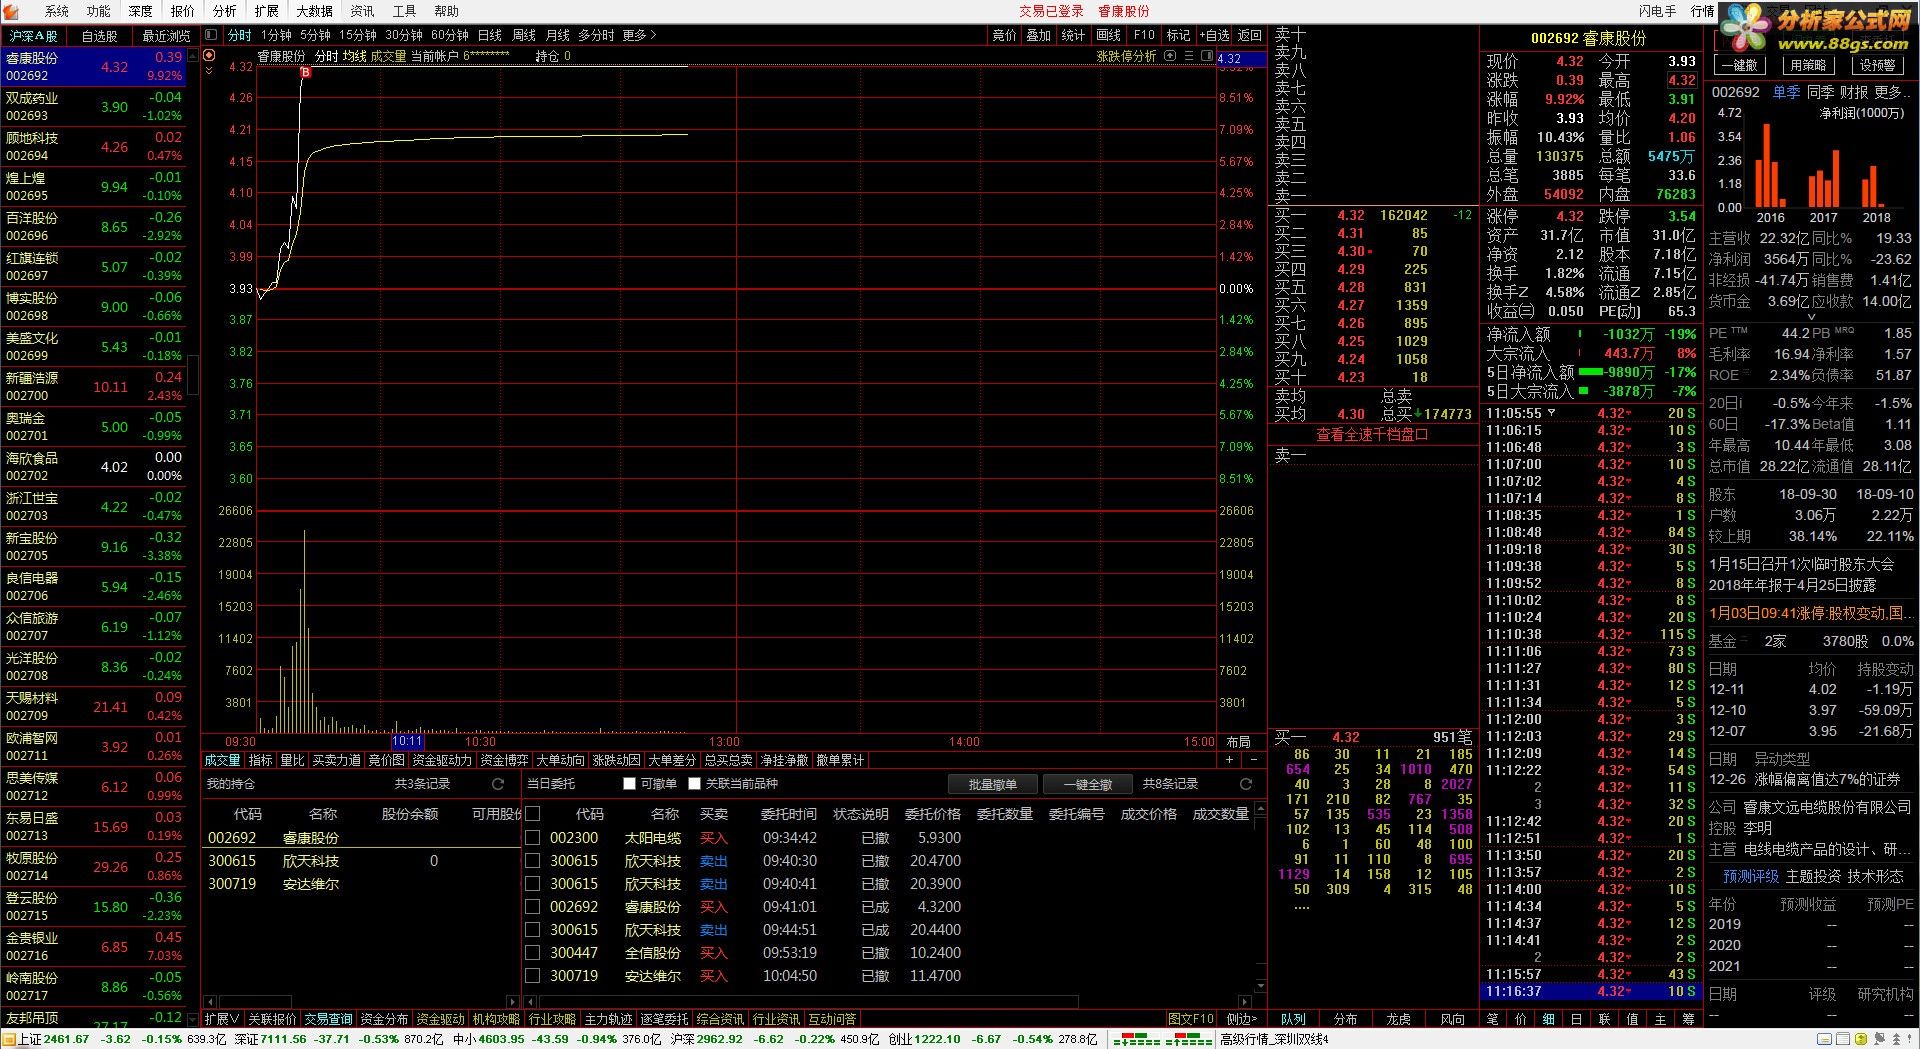This screenshot has height=1049, width=1920.
Task: Click the green-red indicator bars in status bar
Action: point(1162,1040)
